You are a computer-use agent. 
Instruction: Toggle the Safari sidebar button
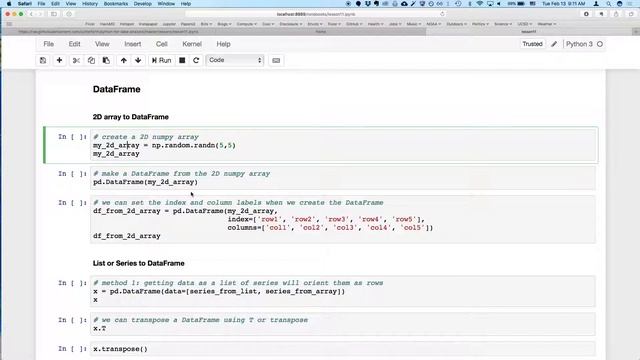[x=54, y=14]
